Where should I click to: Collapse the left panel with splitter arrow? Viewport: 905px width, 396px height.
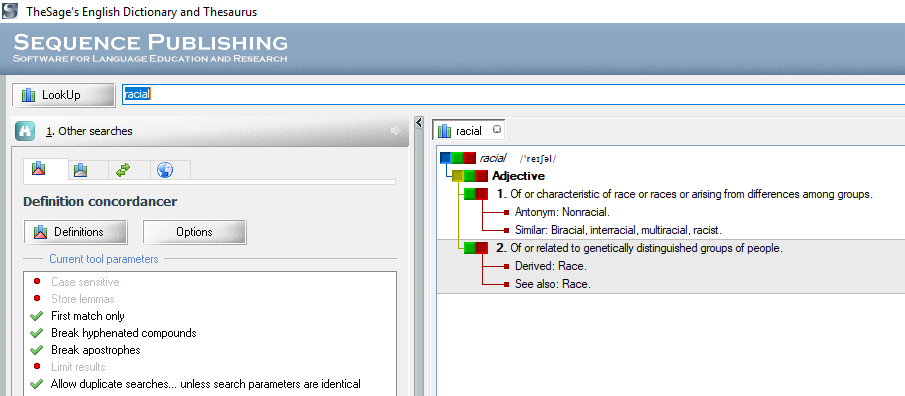pyautogui.click(x=419, y=122)
